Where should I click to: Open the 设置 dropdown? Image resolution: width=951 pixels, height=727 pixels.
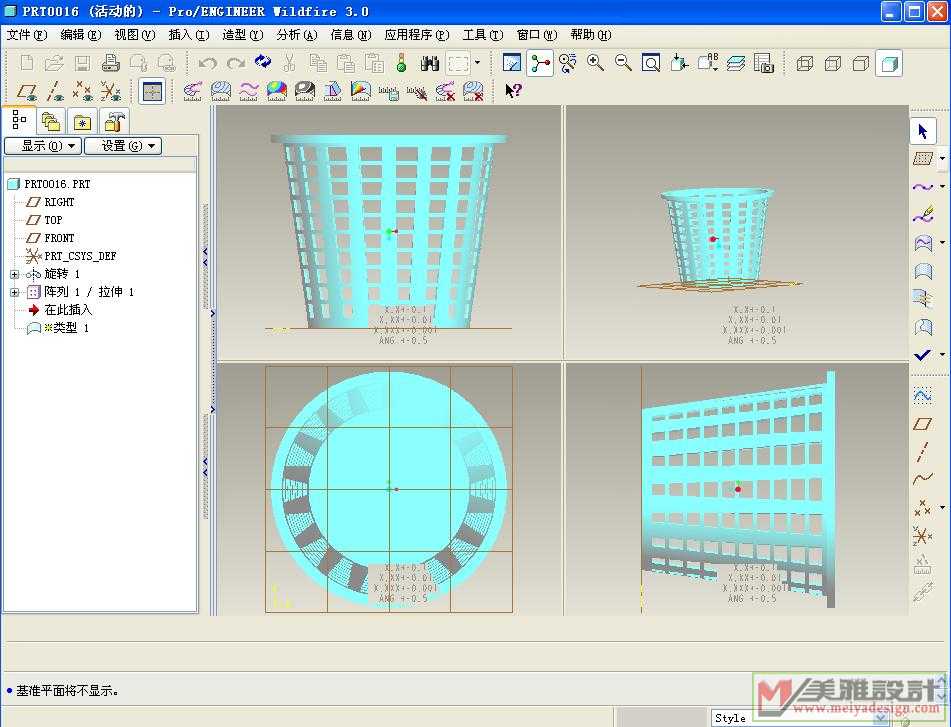(123, 146)
